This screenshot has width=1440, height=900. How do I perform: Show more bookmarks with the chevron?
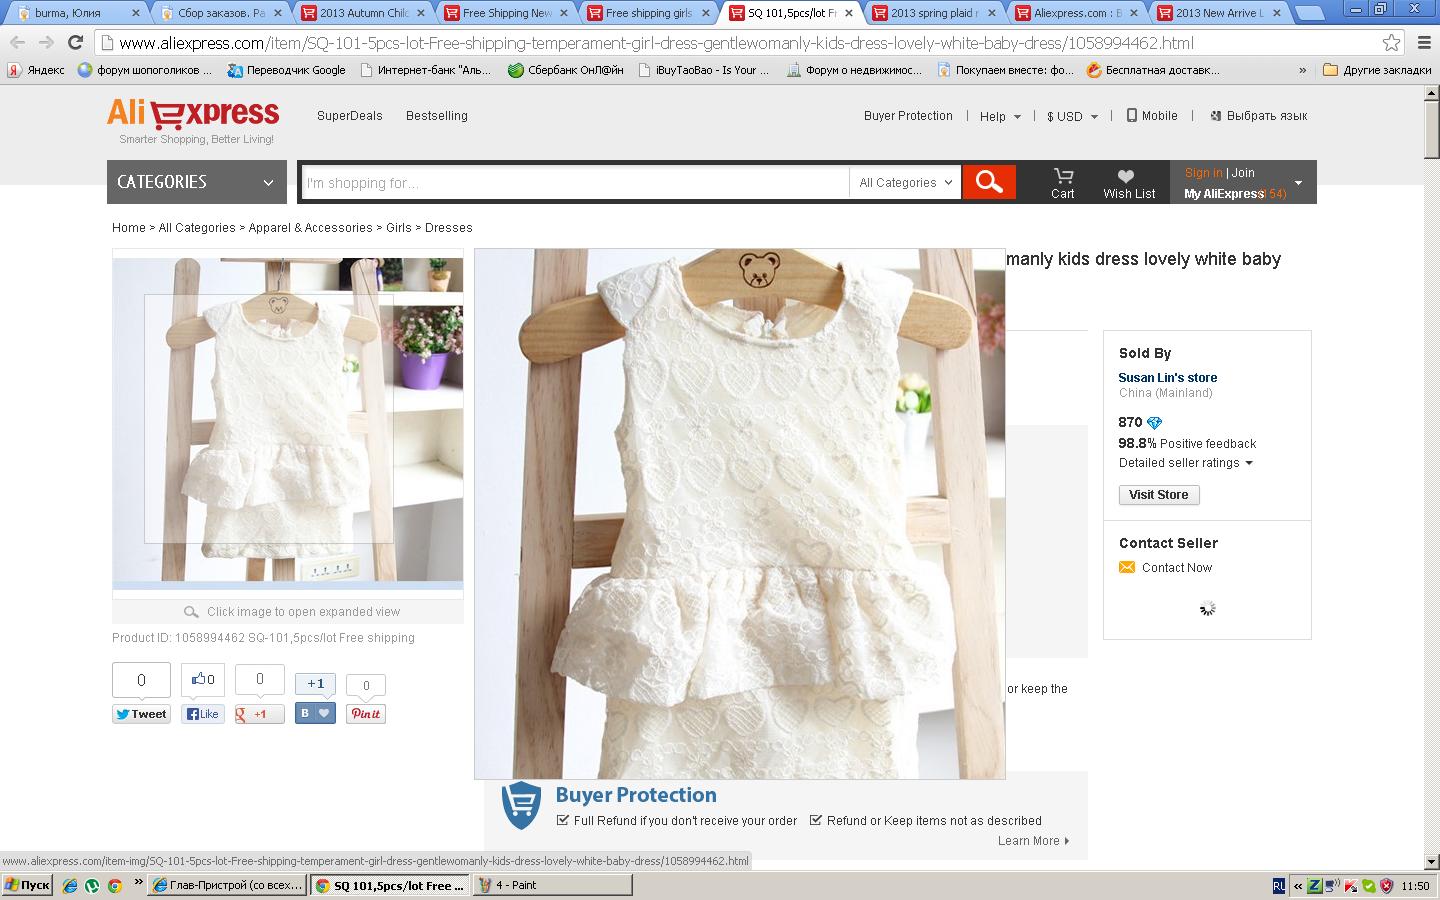coord(1302,70)
